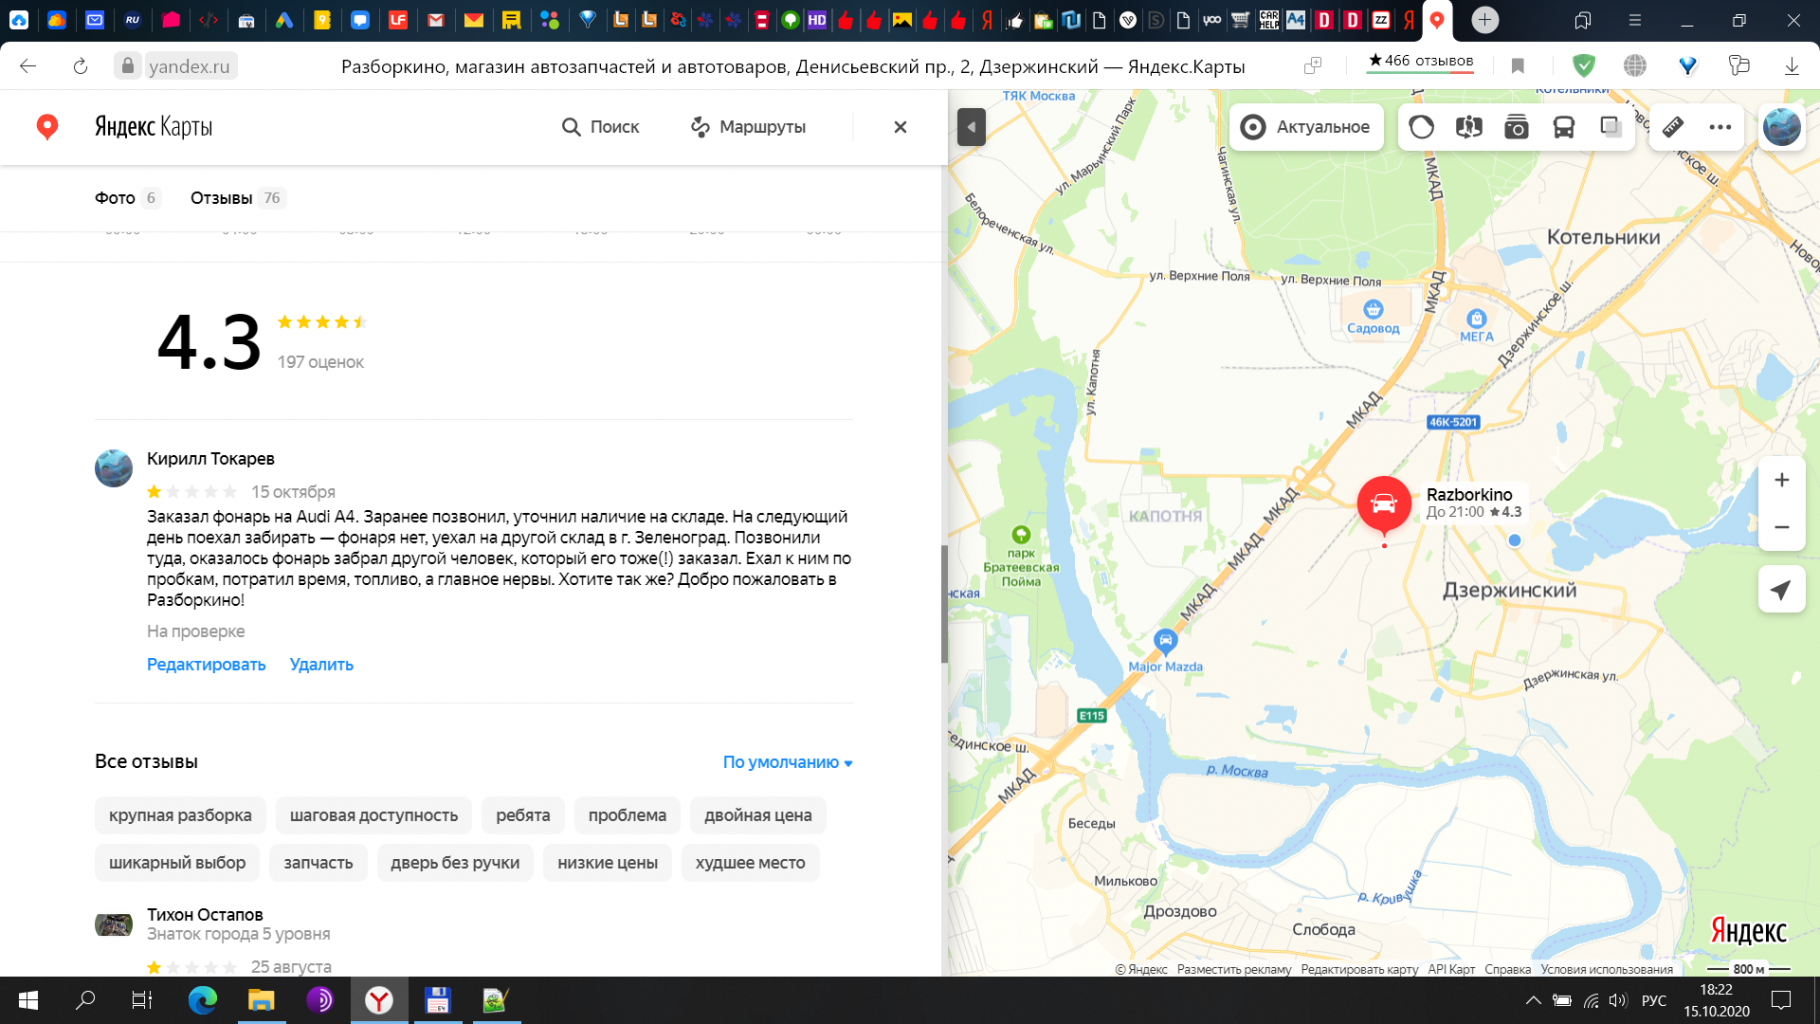Filter reviews by низкие цены tag
The image size is (1820, 1024).
tap(608, 863)
